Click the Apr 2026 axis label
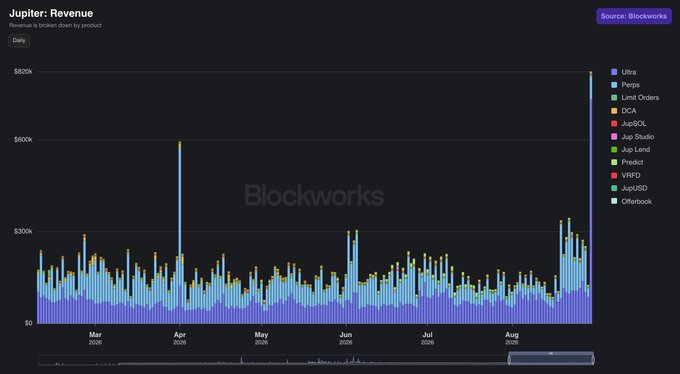Viewport: 680px width, 374px height. coord(180,338)
